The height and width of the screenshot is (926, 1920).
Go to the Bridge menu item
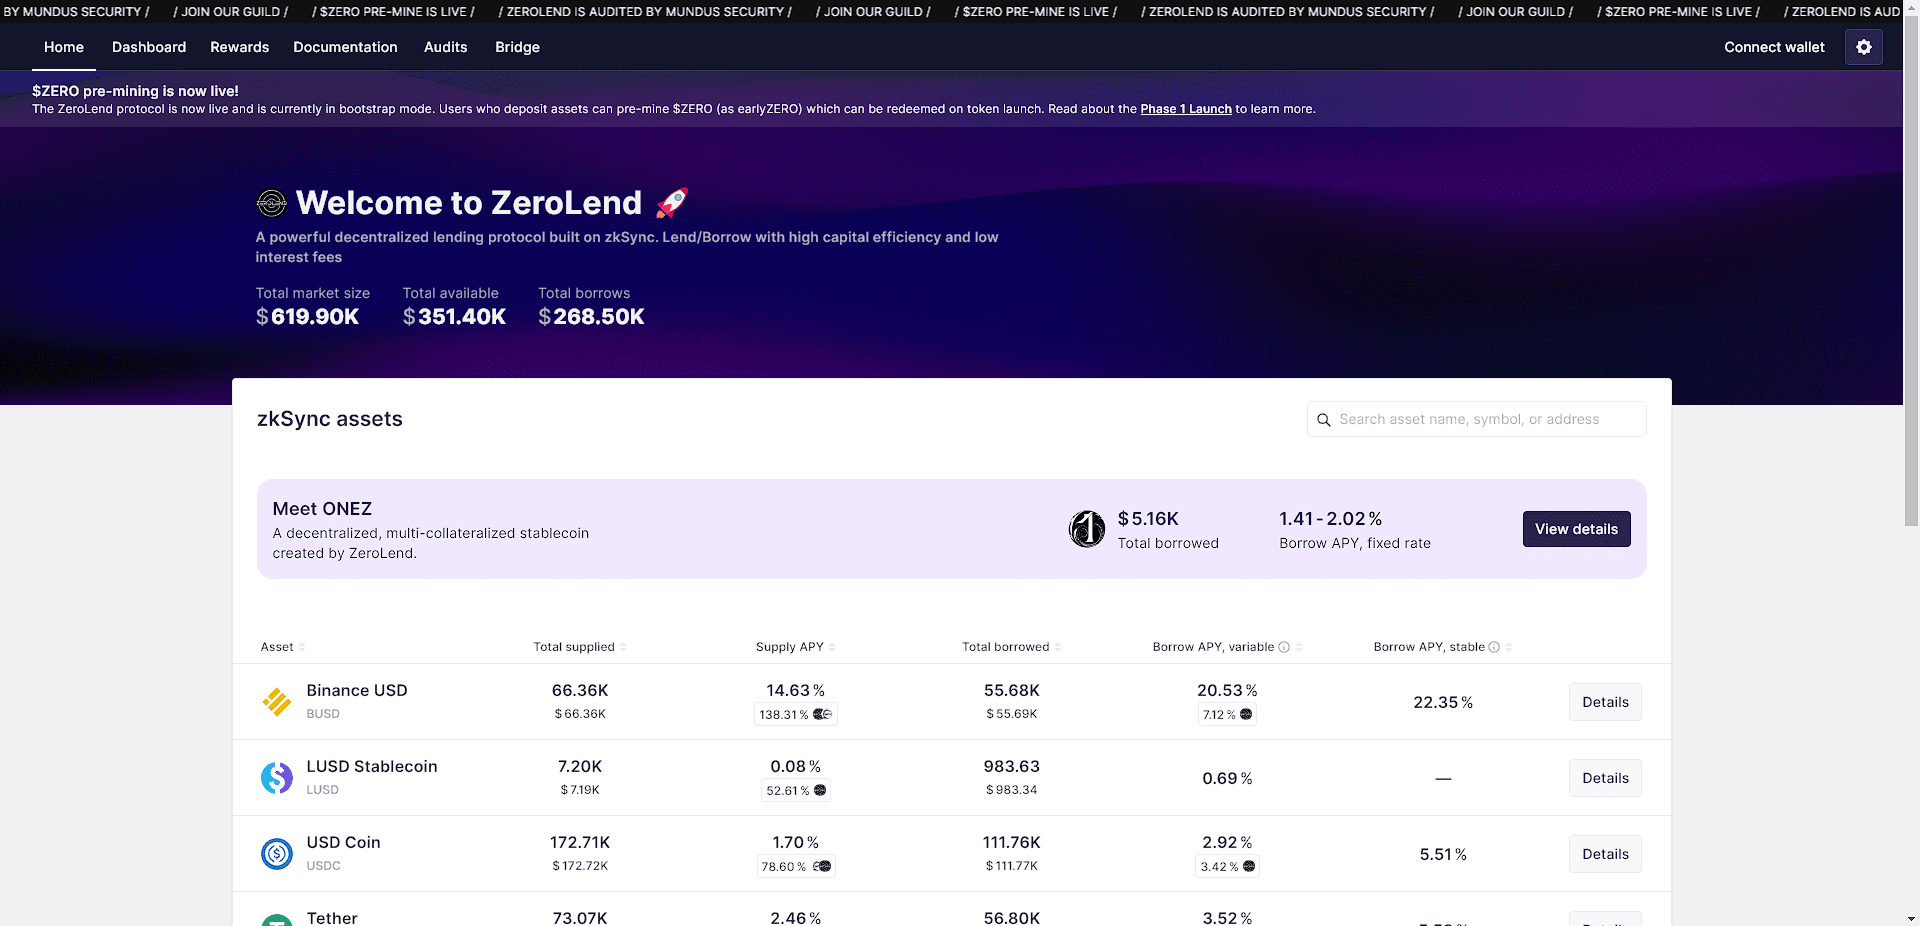coord(517,47)
